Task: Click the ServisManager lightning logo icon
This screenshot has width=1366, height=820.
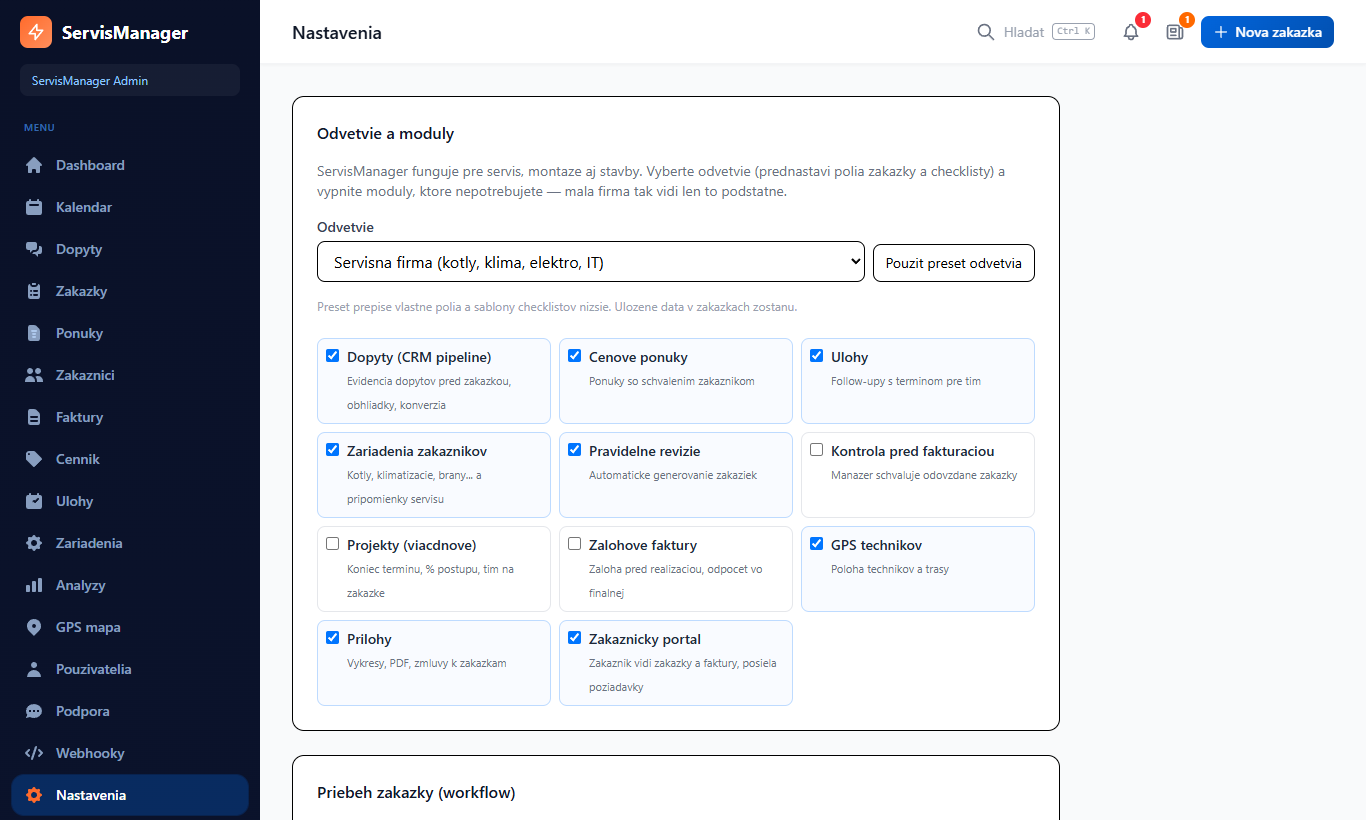Action: tap(36, 32)
